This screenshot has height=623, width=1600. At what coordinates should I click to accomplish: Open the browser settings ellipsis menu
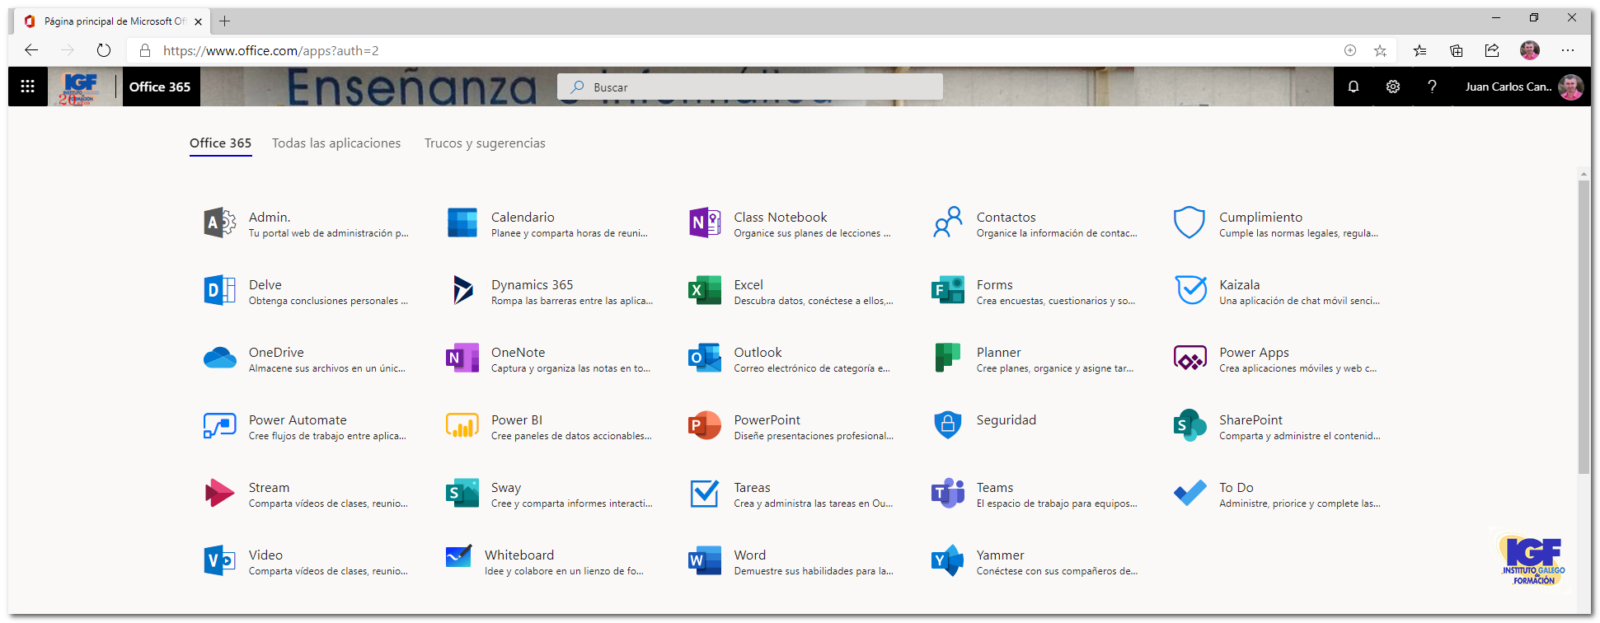click(x=1567, y=50)
